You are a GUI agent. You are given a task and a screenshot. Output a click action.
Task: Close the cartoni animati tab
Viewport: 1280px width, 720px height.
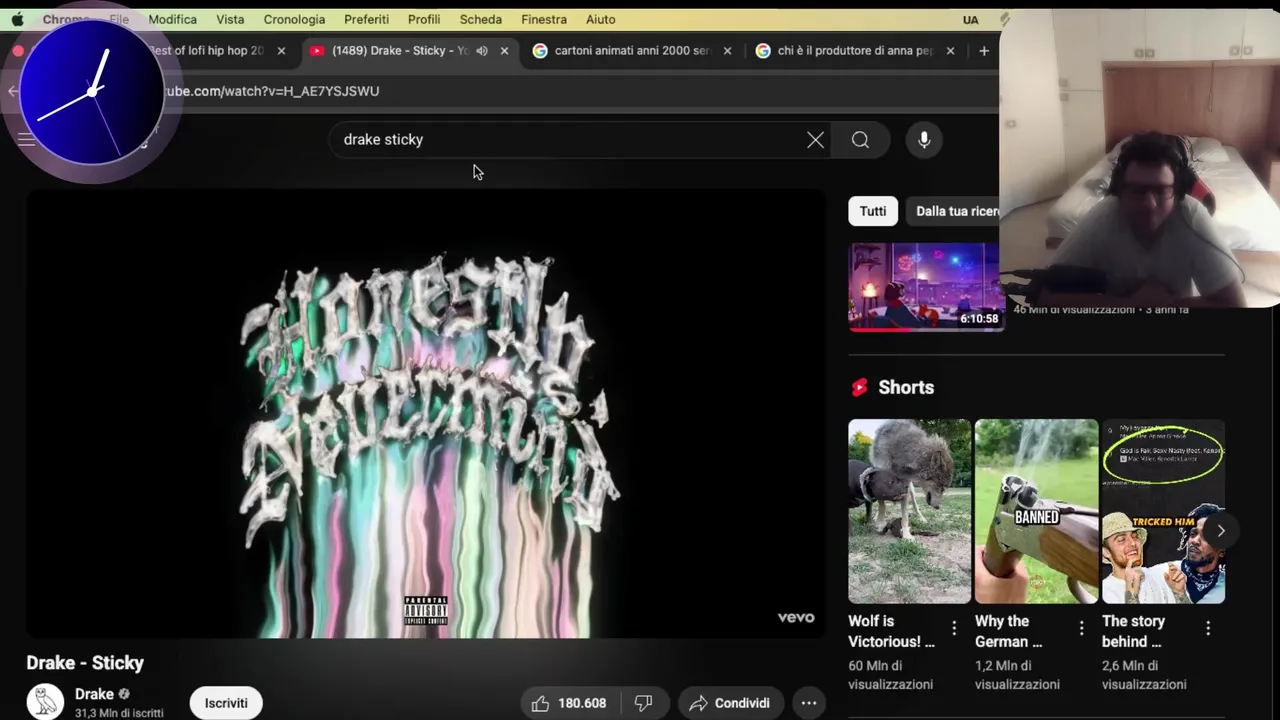pos(727,50)
